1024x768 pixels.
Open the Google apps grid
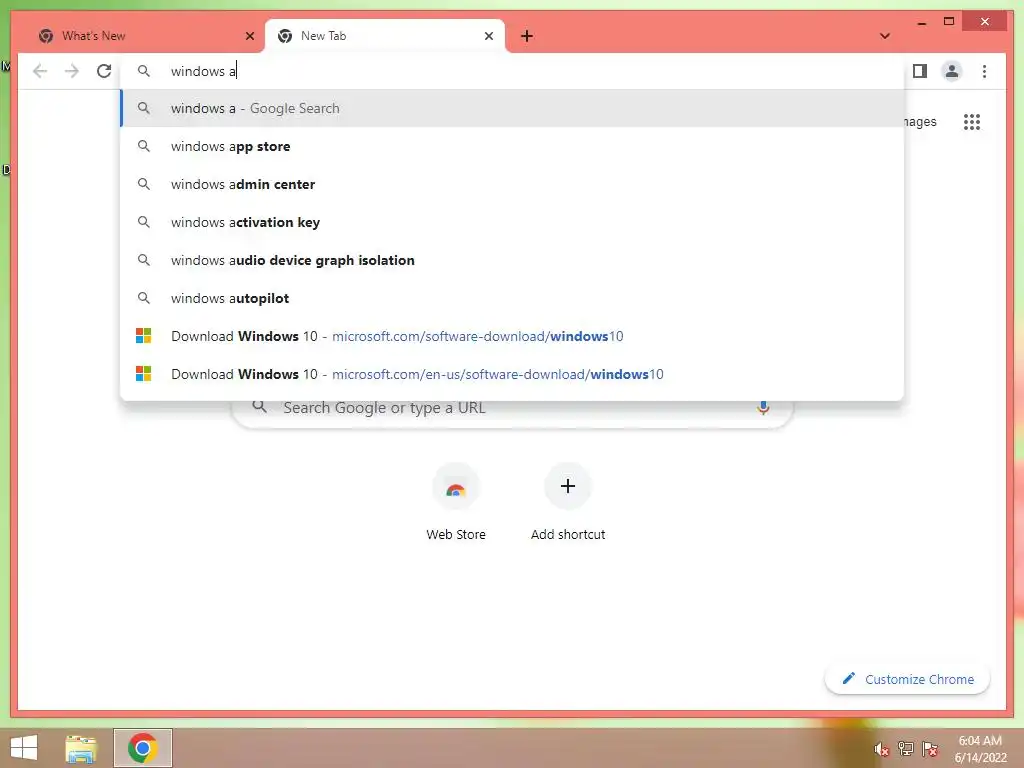click(972, 121)
